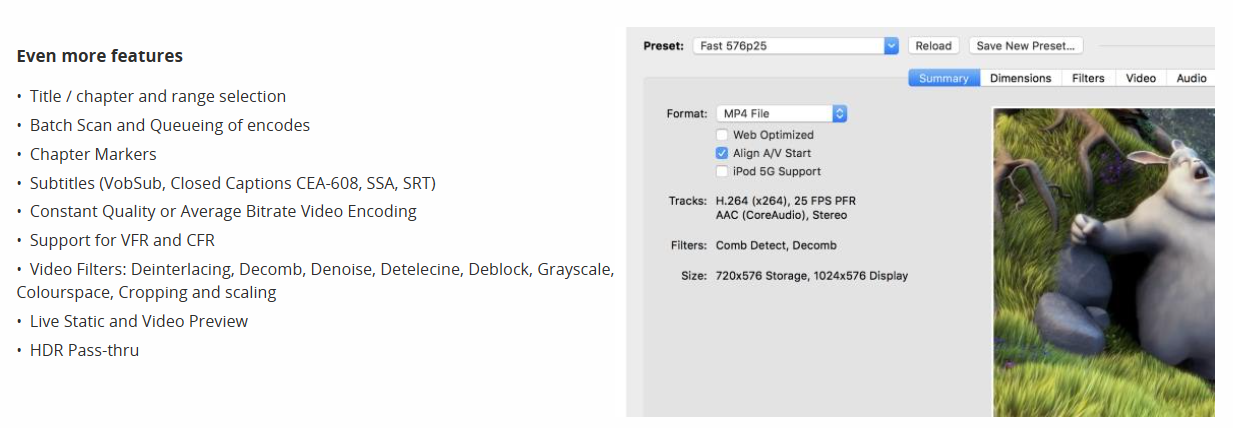Open the Preset dropdown arrow
This screenshot has height=428, width=1233.
point(891,46)
